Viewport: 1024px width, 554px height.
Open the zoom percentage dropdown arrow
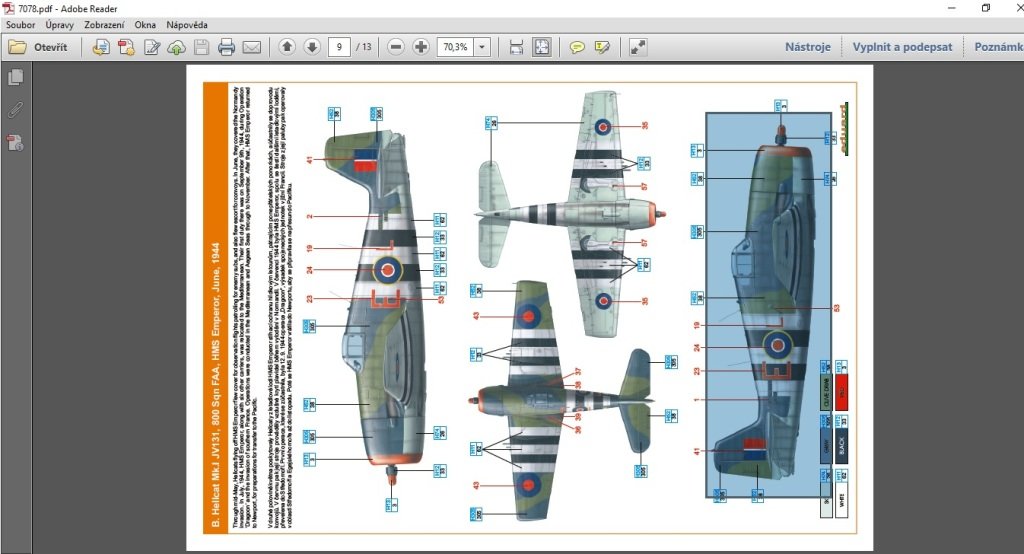click(482, 47)
